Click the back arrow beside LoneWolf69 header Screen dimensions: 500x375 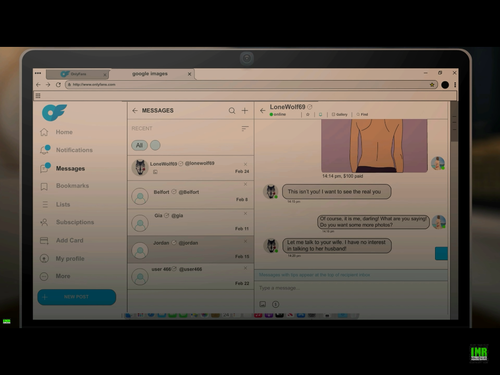[x=263, y=110]
